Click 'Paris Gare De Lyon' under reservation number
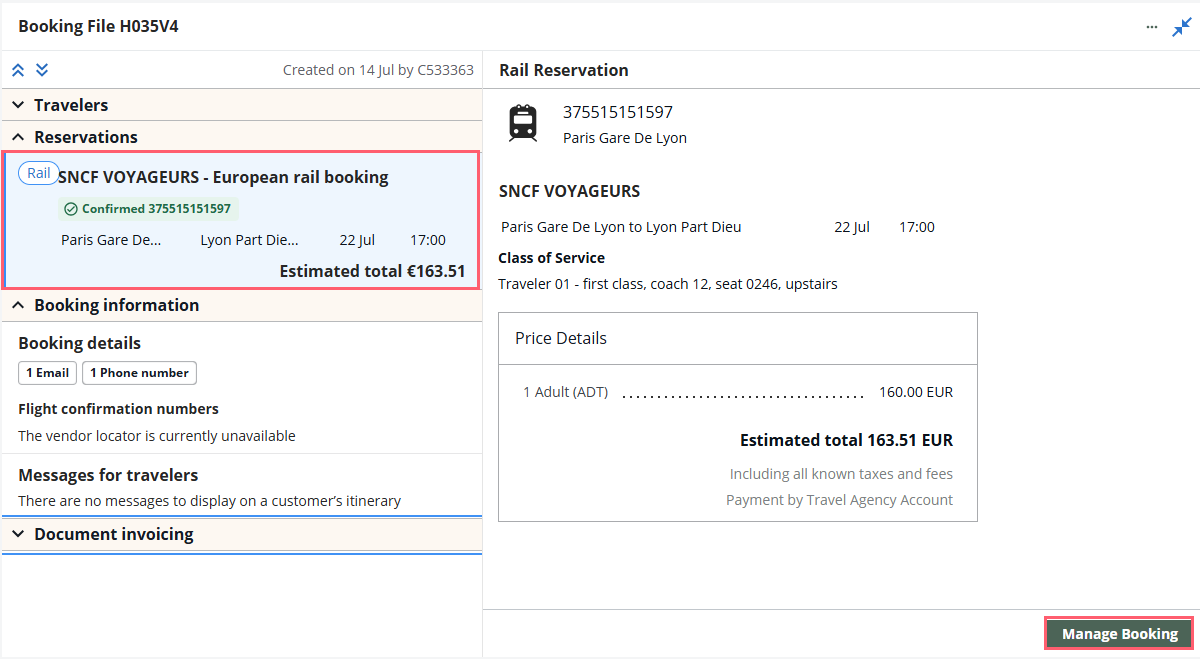1200x659 pixels. [x=625, y=138]
